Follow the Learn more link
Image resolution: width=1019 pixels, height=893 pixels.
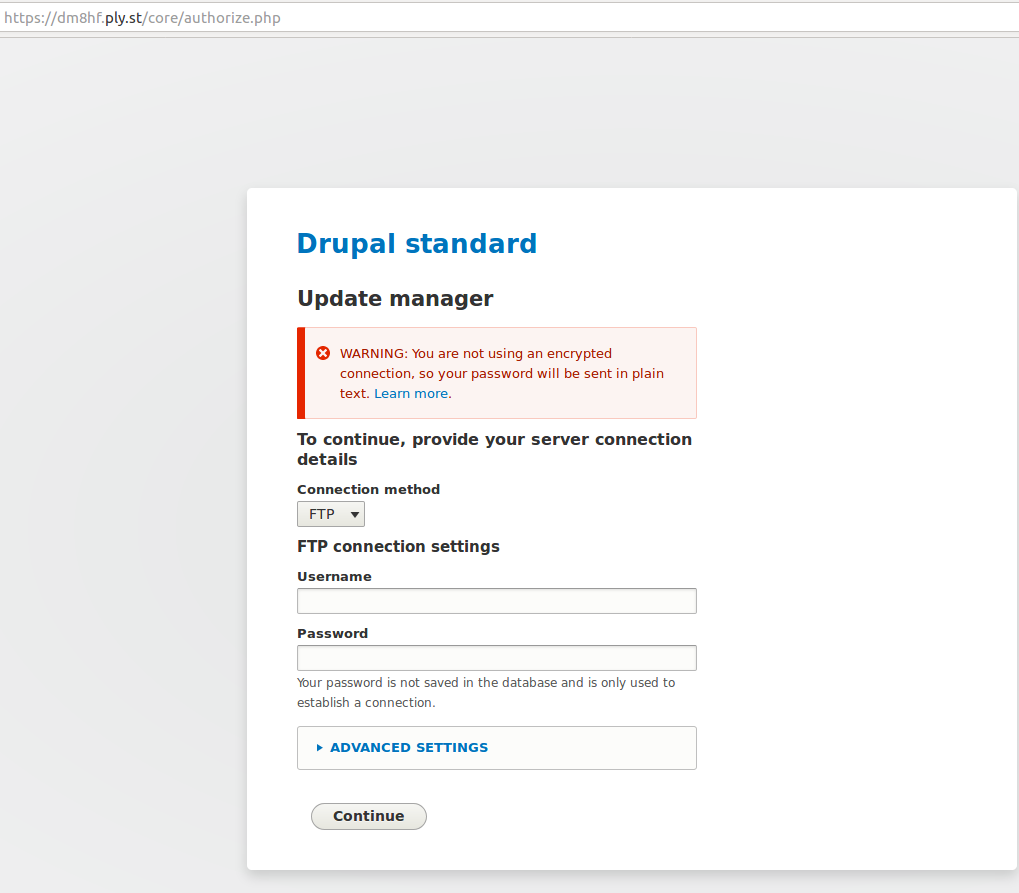click(411, 393)
